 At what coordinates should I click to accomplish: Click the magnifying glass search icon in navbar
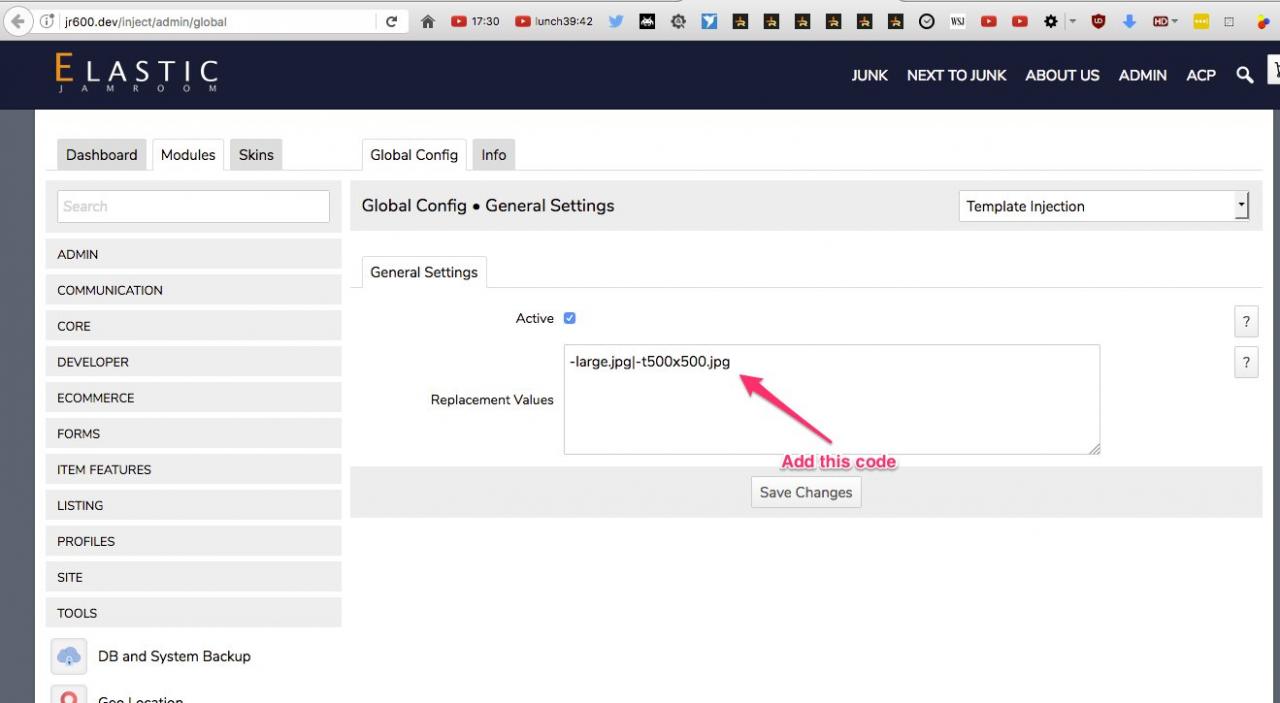(1244, 75)
